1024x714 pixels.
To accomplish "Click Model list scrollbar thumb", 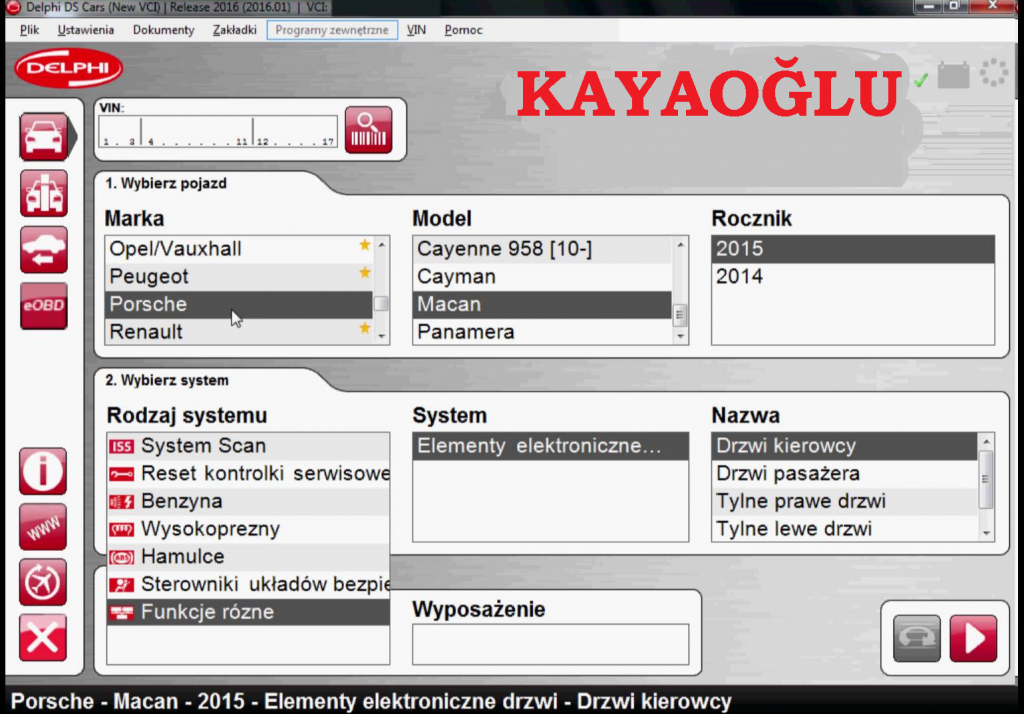I will (x=680, y=315).
